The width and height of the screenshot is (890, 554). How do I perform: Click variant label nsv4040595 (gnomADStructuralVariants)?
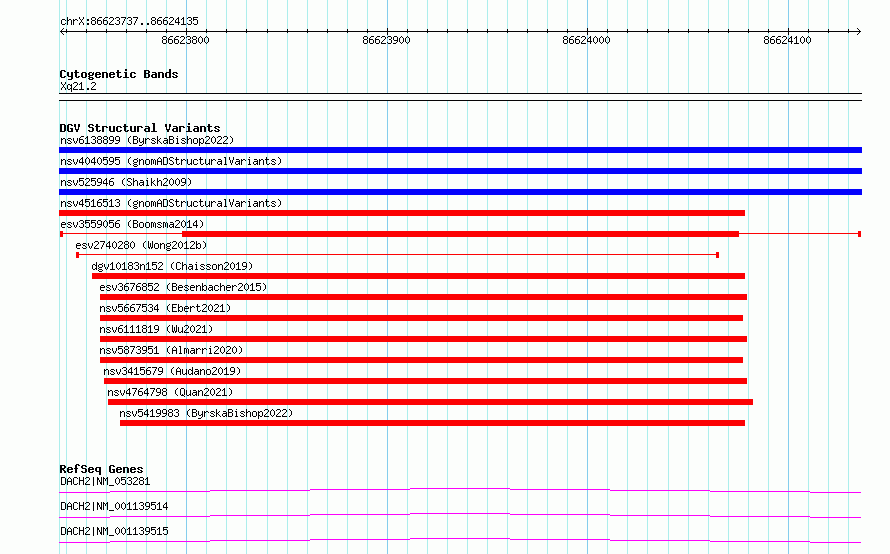point(171,161)
